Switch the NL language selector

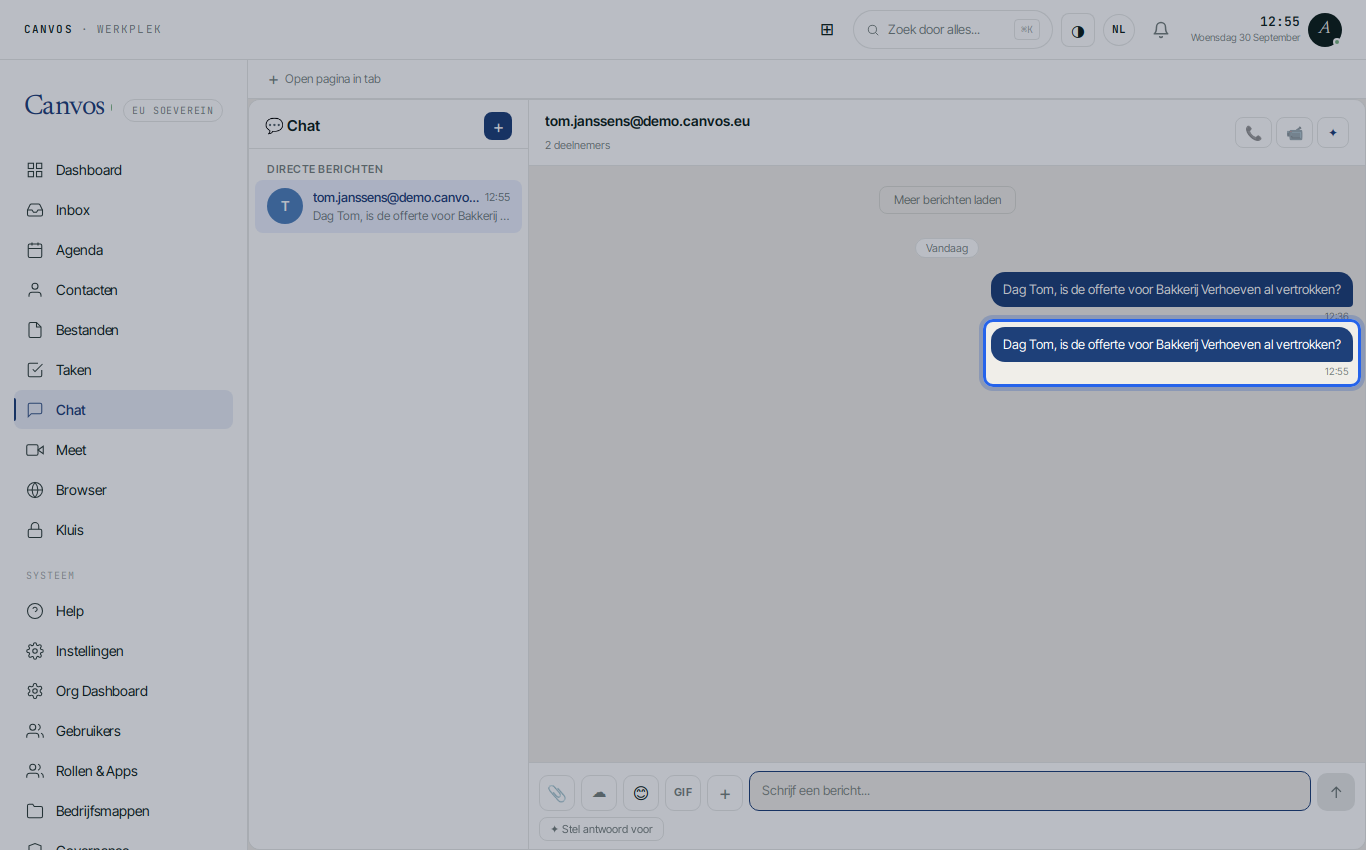[x=1119, y=30]
